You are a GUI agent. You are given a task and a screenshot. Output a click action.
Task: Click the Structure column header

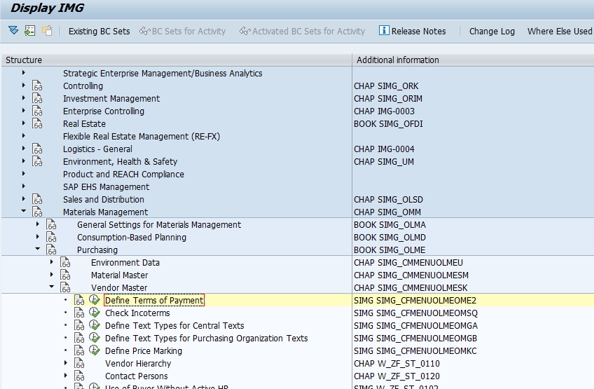pos(177,60)
